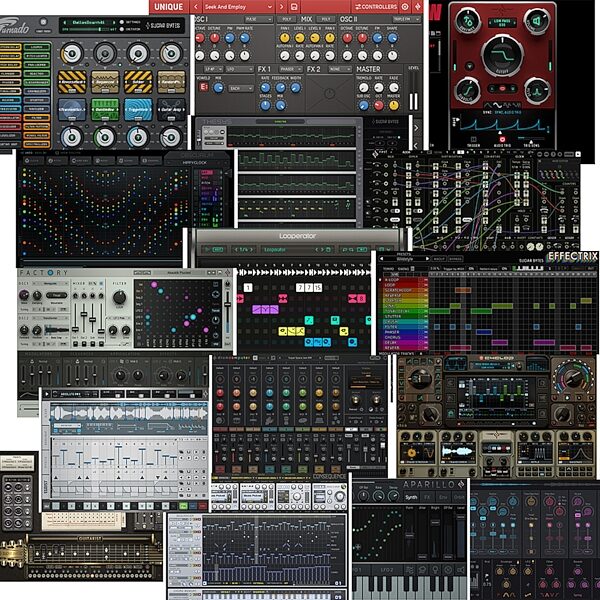Viewport: 600px width, 600px height.
Task: Click the round button beside Turnado logo
Action: 43,22
